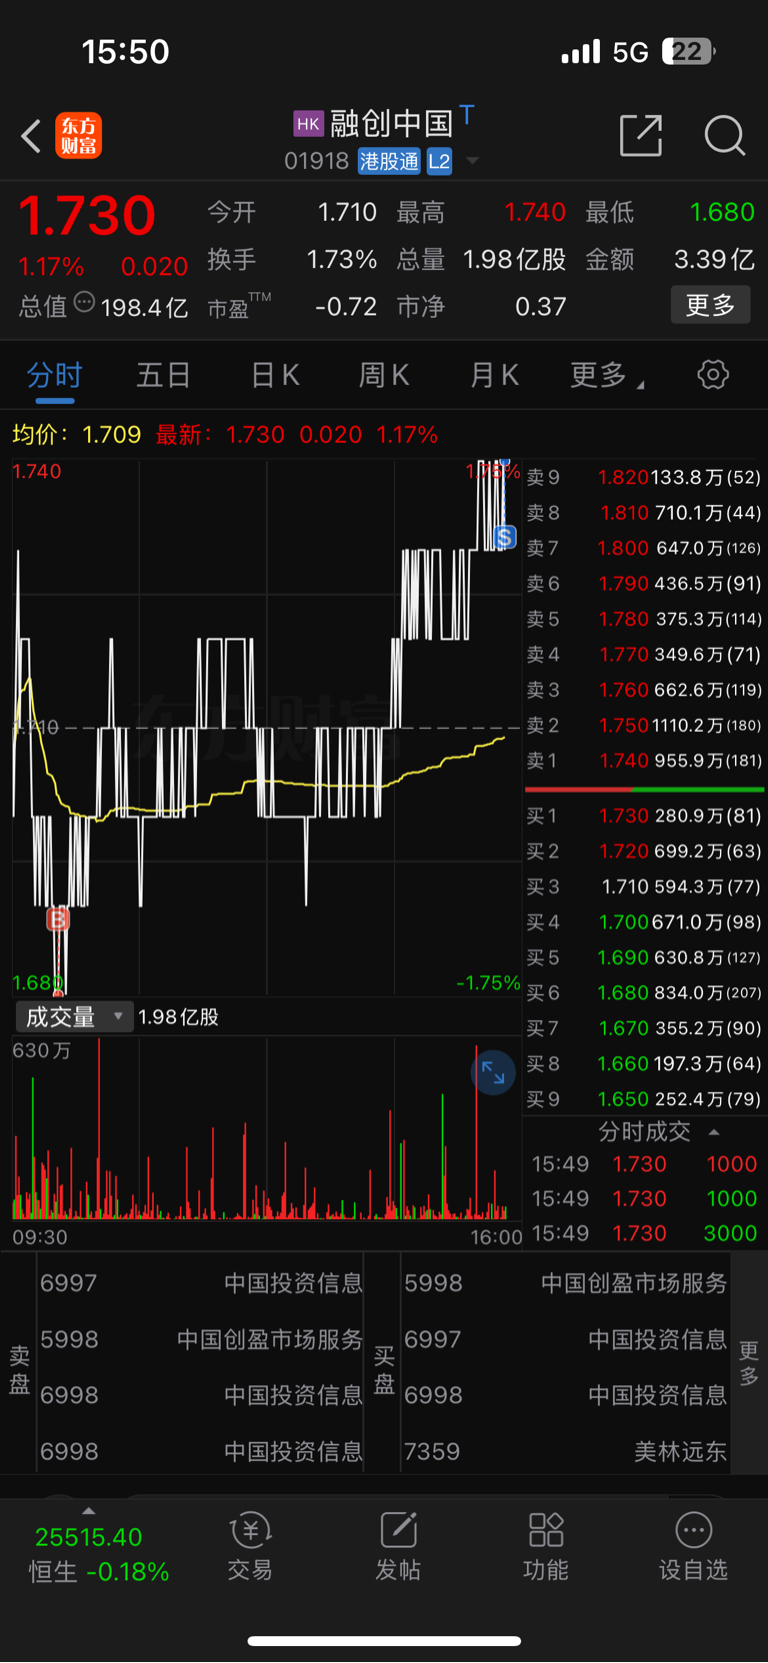
Task: Switch to 日K tab
Action: 275,375
